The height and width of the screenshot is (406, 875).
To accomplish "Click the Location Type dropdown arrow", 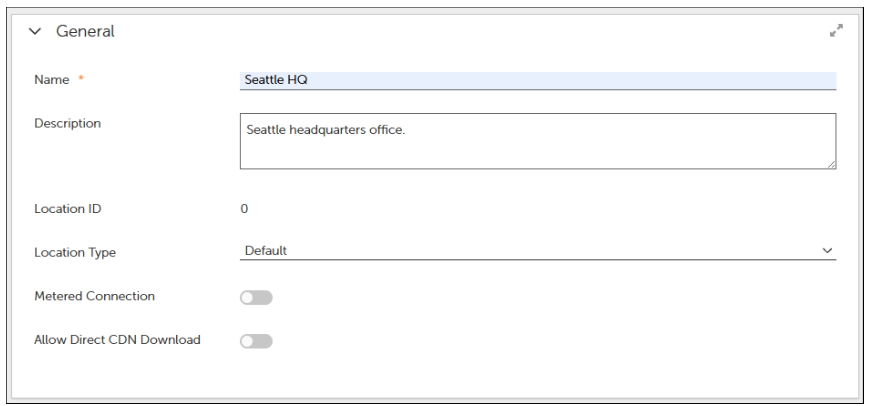I will [x=826, y=251].
